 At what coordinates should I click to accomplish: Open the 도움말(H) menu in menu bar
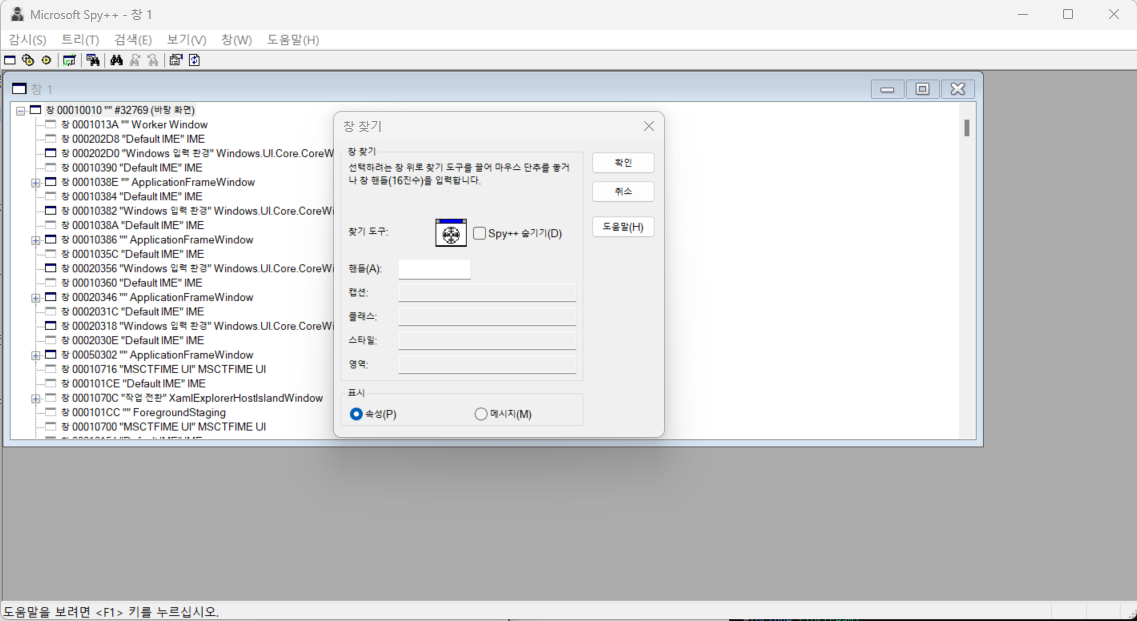click(293, 40)
